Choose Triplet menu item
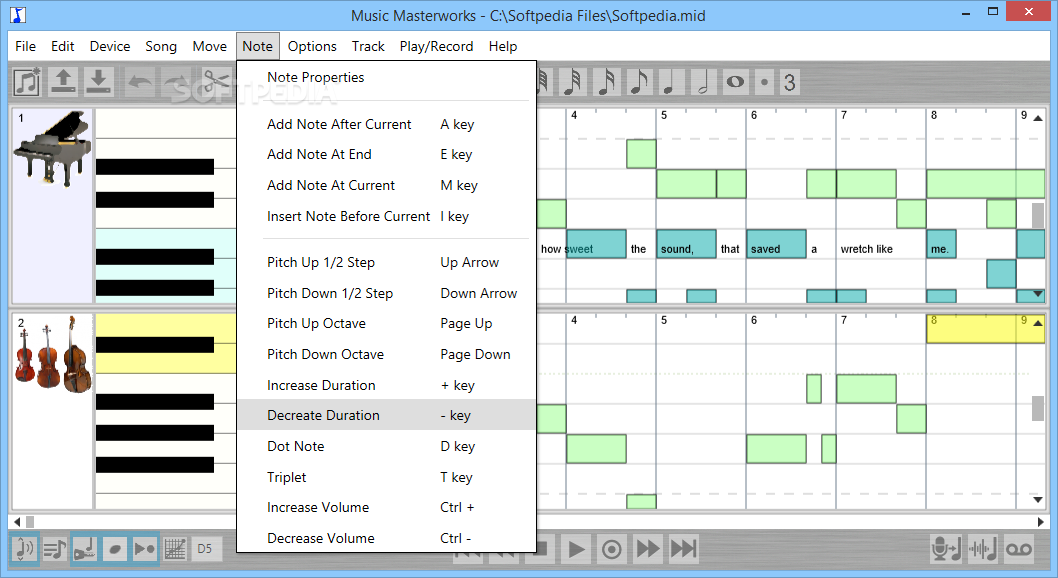The height and width of the screenshot is (578, 1058). pos(387,478)
